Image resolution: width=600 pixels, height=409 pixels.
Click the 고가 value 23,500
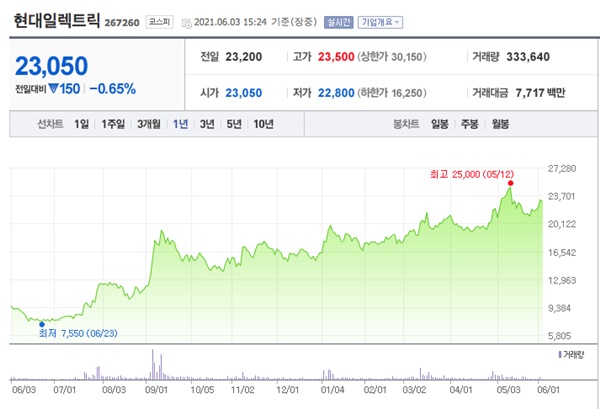[336, 57]
